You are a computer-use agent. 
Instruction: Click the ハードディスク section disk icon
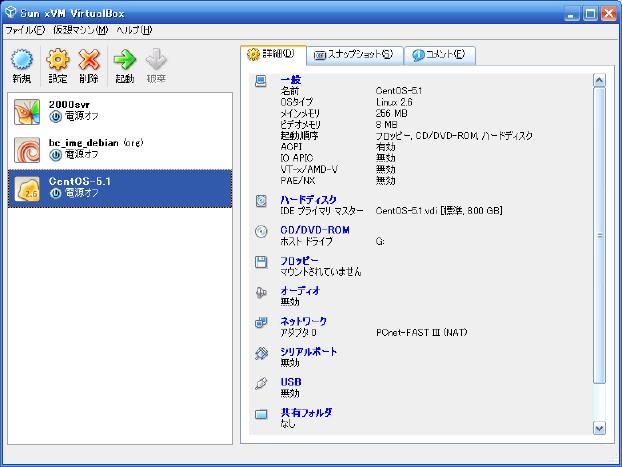[261, 201]
